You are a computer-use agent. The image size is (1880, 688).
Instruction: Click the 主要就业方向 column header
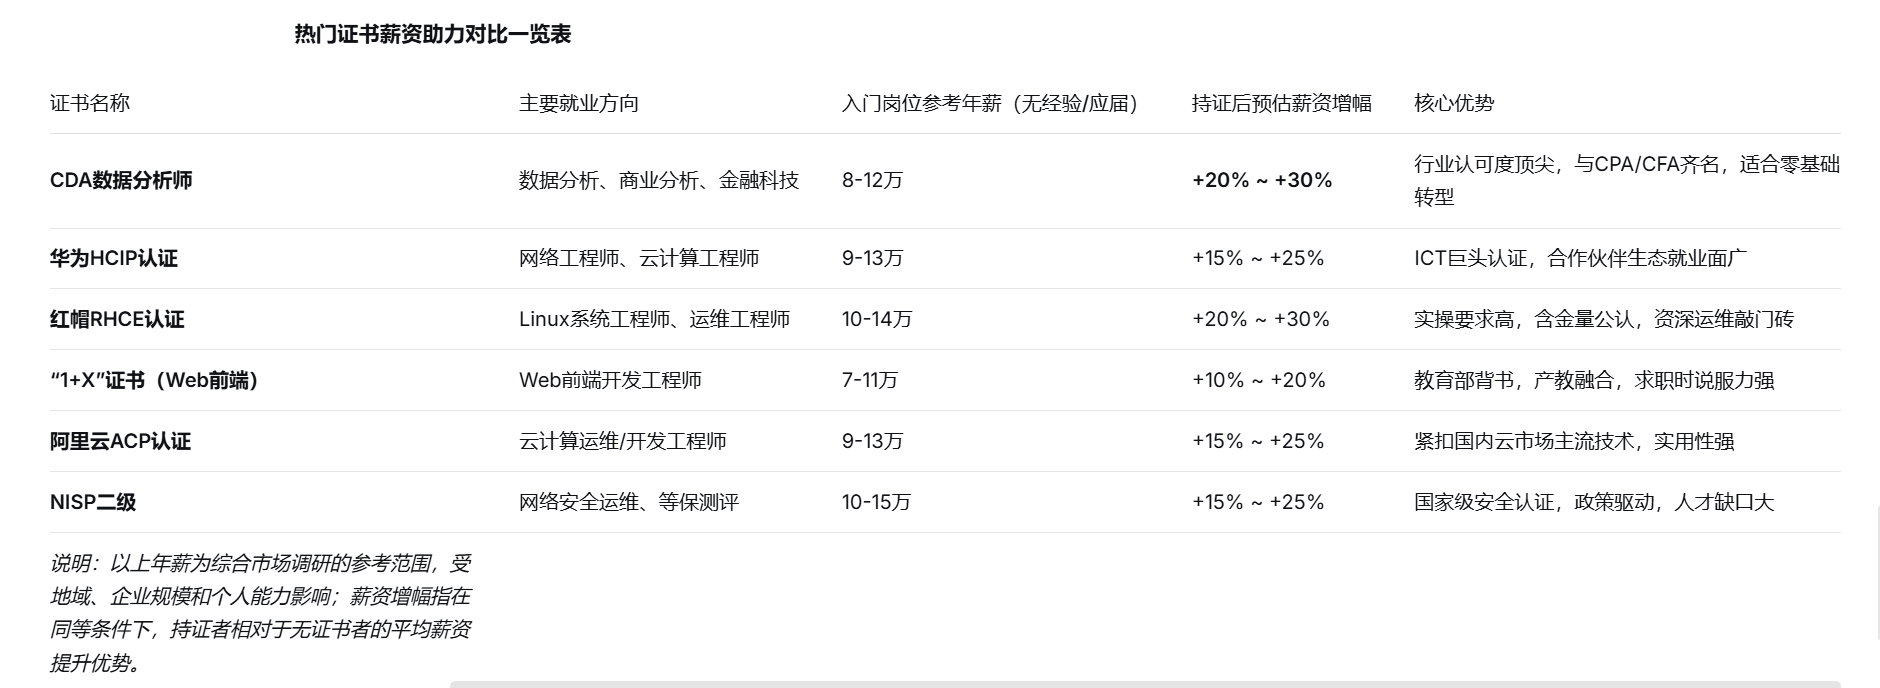[x=578, y=103]
